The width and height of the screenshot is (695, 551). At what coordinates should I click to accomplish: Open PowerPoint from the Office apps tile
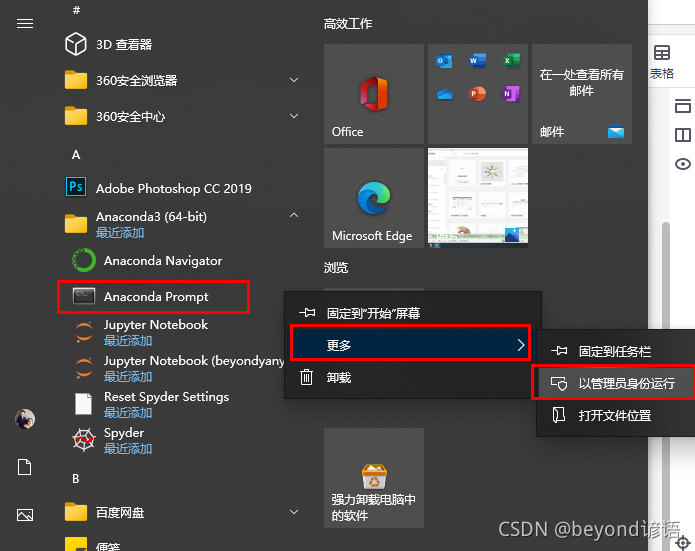click(477, 94)
